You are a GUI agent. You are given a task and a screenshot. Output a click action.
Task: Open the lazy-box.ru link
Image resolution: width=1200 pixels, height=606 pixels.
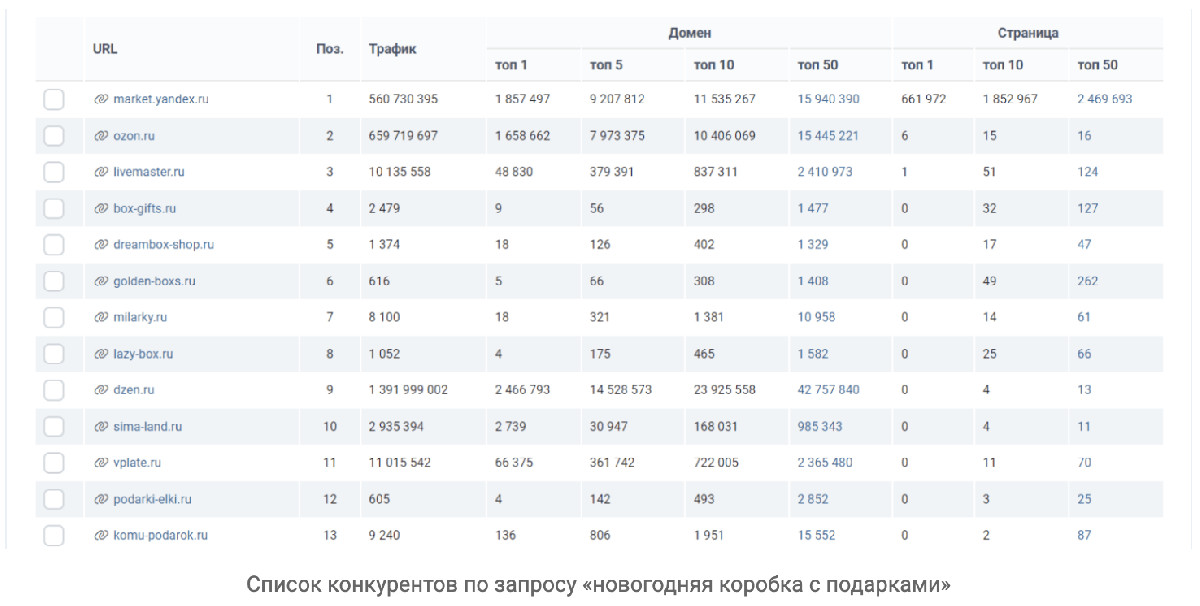143,354
